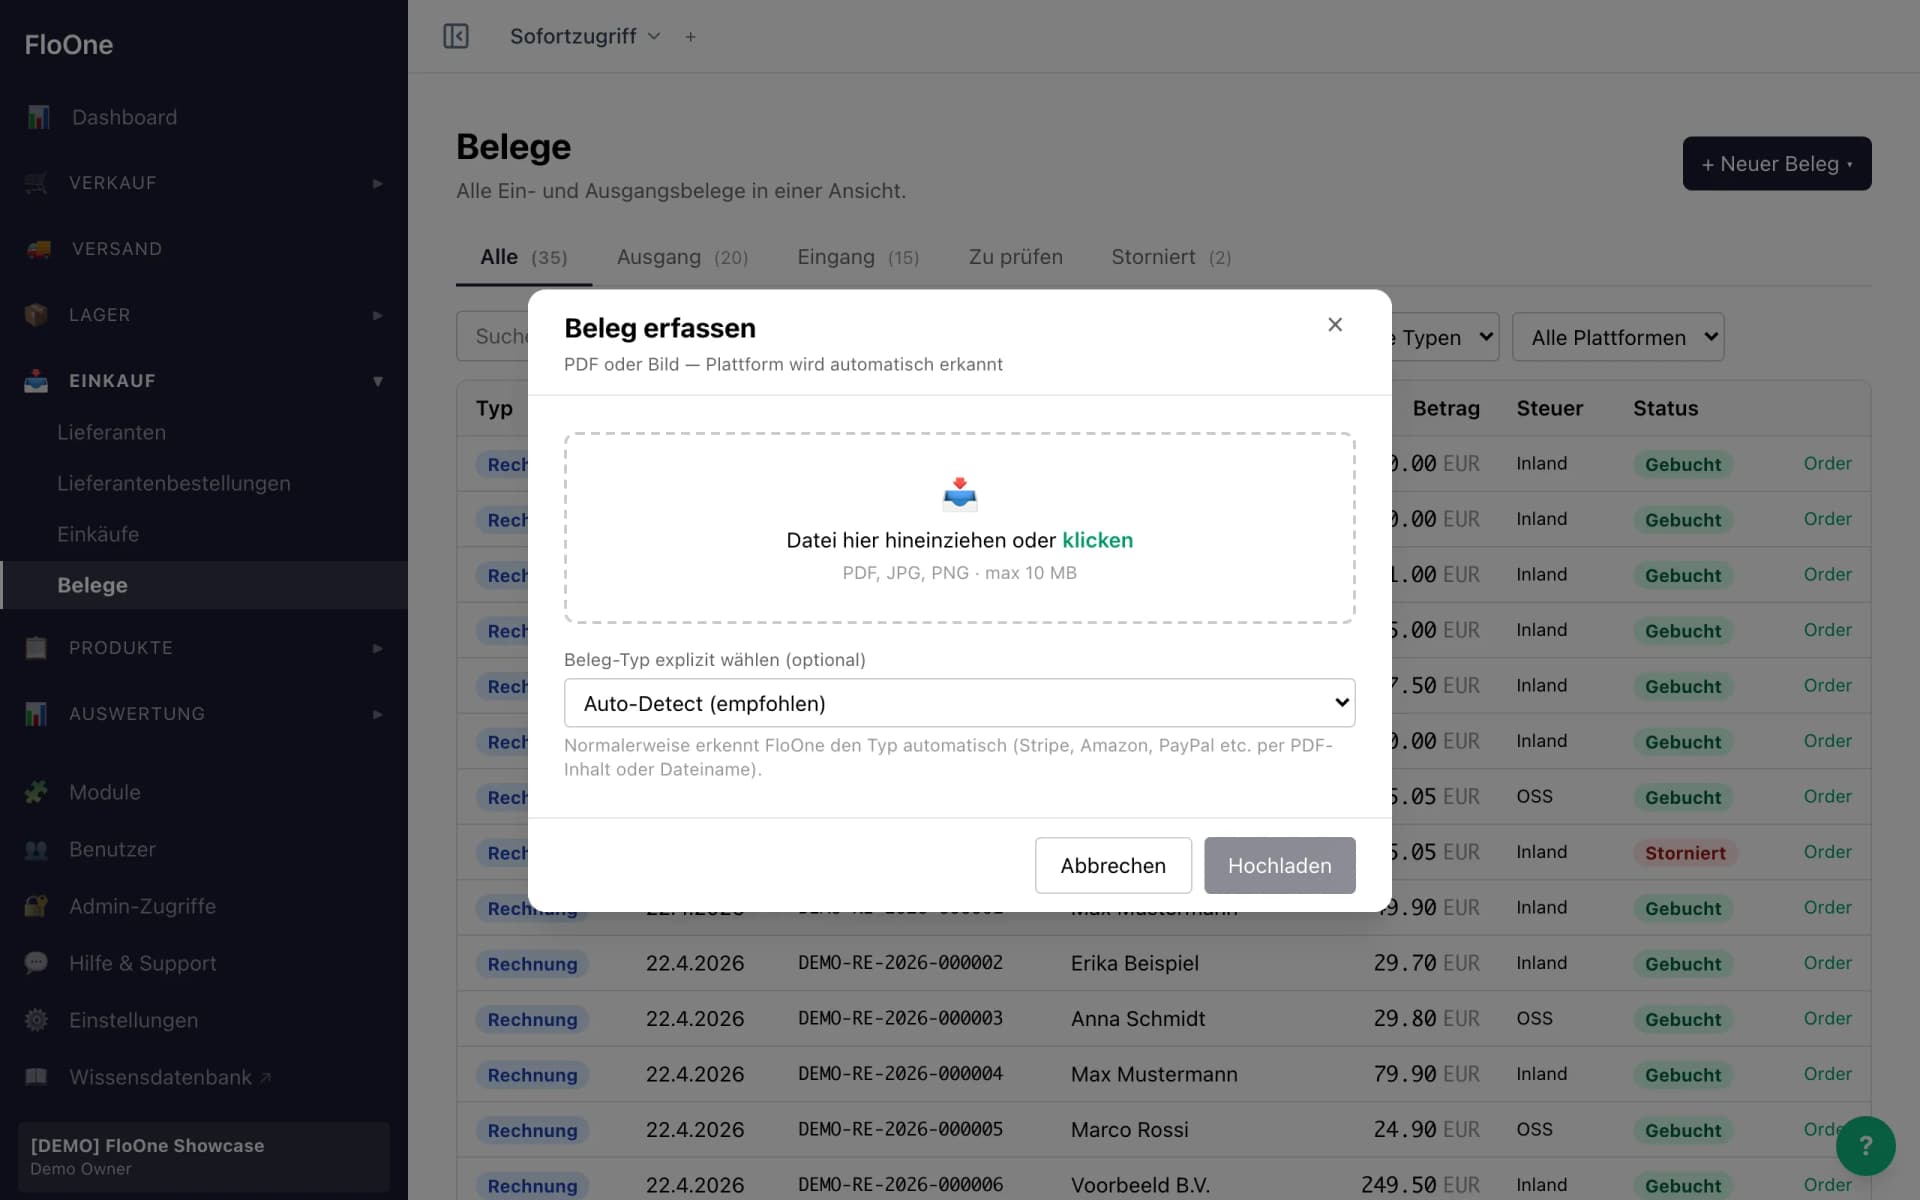Open Einkäufe in the sidebar
Viewport: 1920px width, 1200px height.
[x=98, y=534]
